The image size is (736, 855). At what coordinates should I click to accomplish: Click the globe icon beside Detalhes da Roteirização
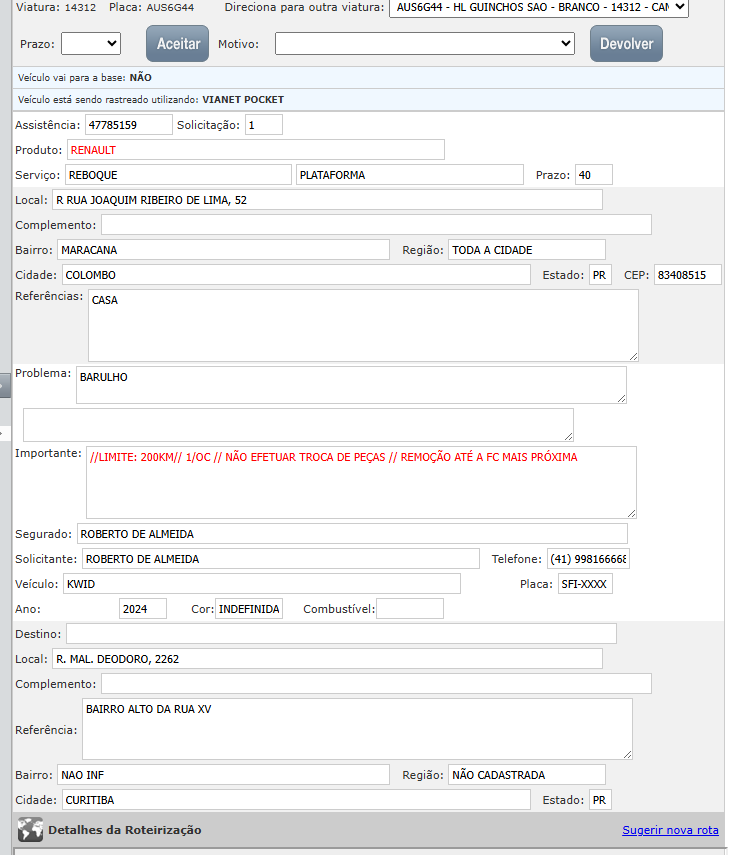tap(31, 830)
